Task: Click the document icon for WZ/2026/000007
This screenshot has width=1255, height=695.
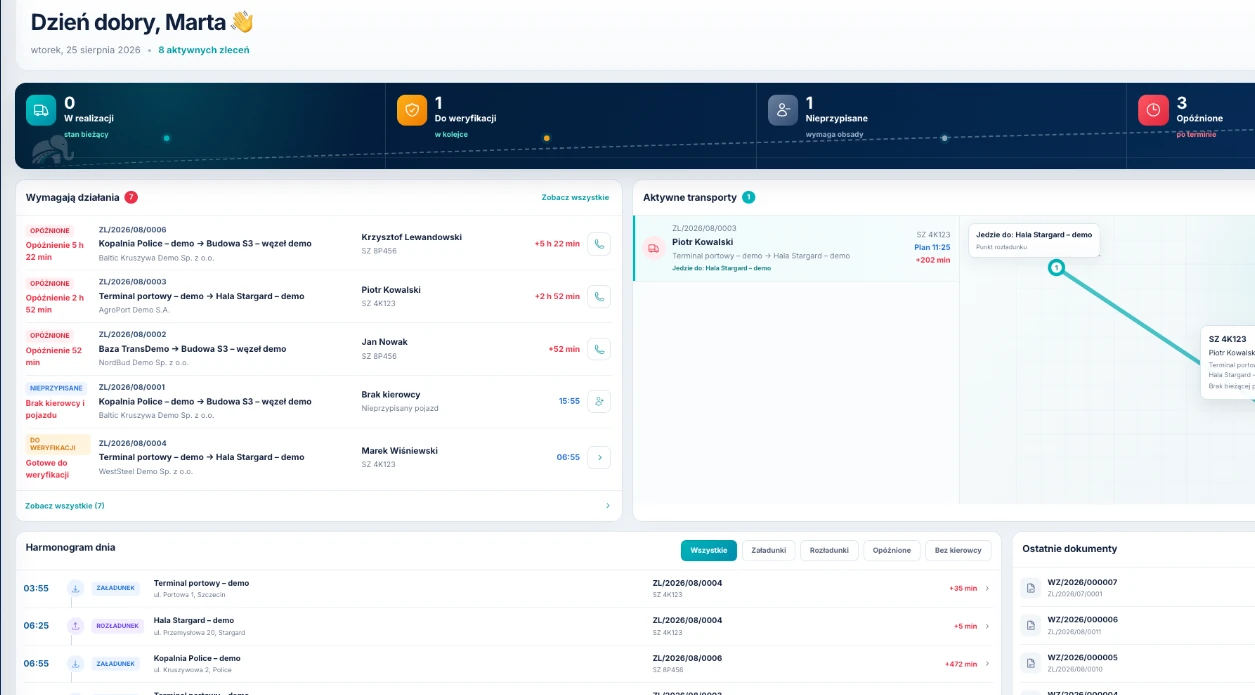Action: 1029,588
